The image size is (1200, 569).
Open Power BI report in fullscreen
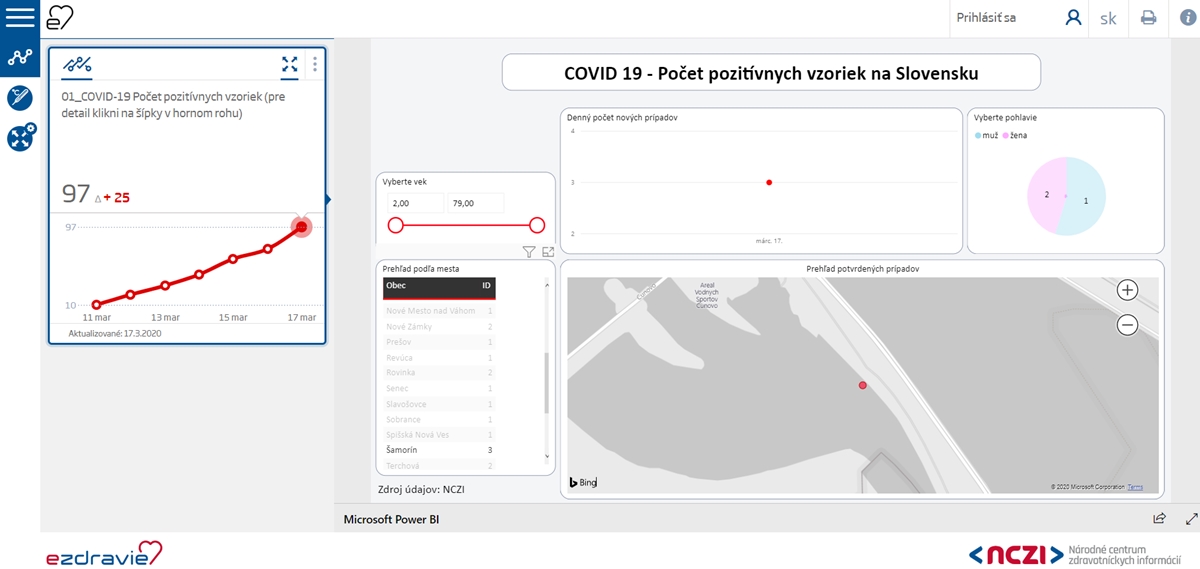[x=1191, y=519]
